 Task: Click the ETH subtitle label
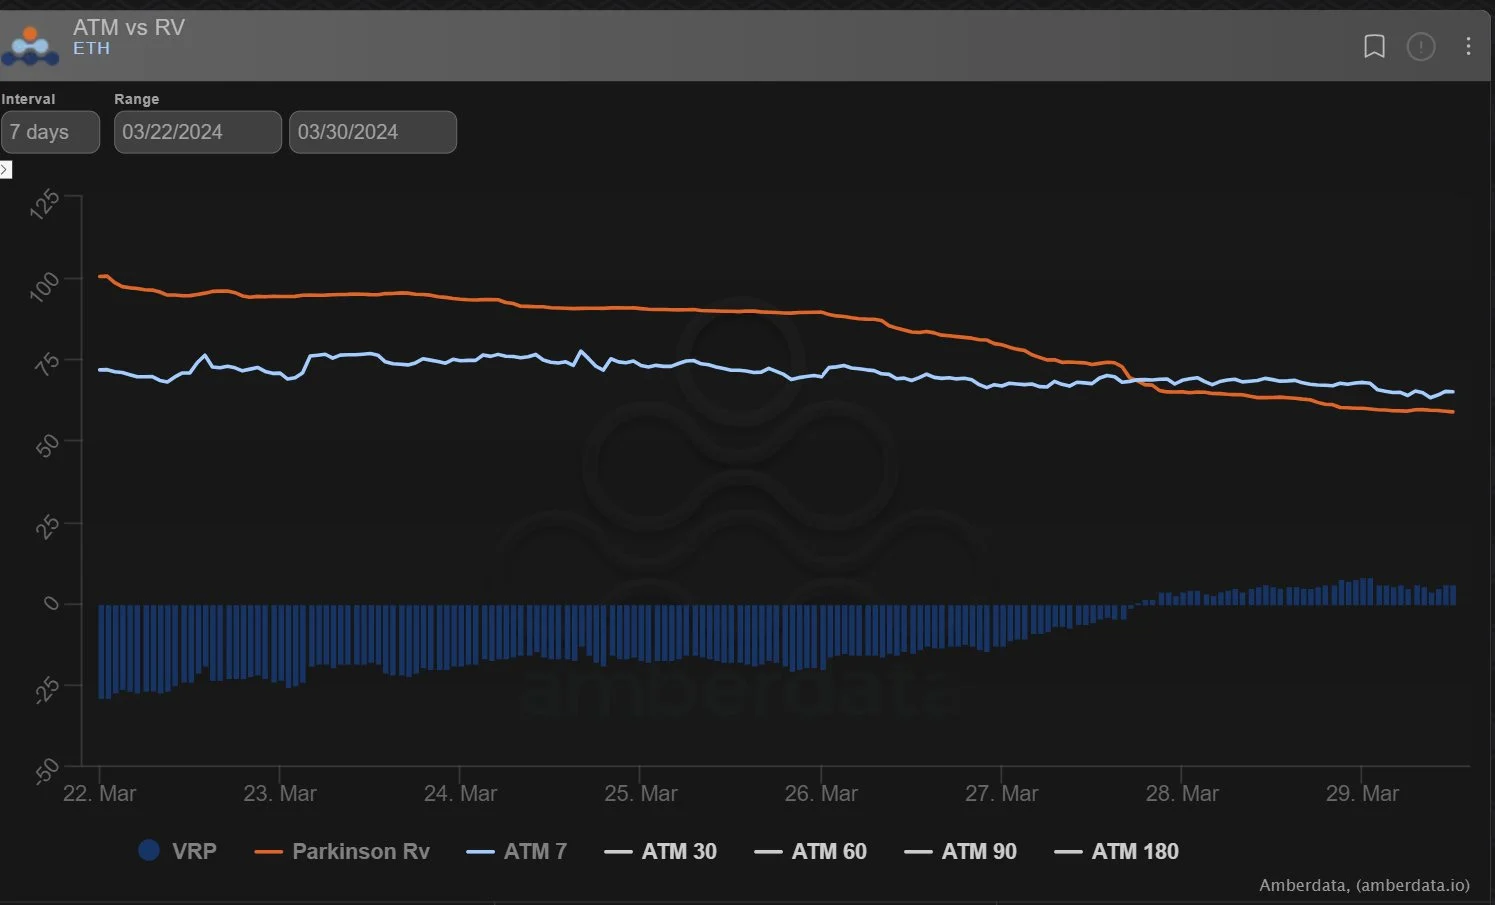[x=91, y=48]
